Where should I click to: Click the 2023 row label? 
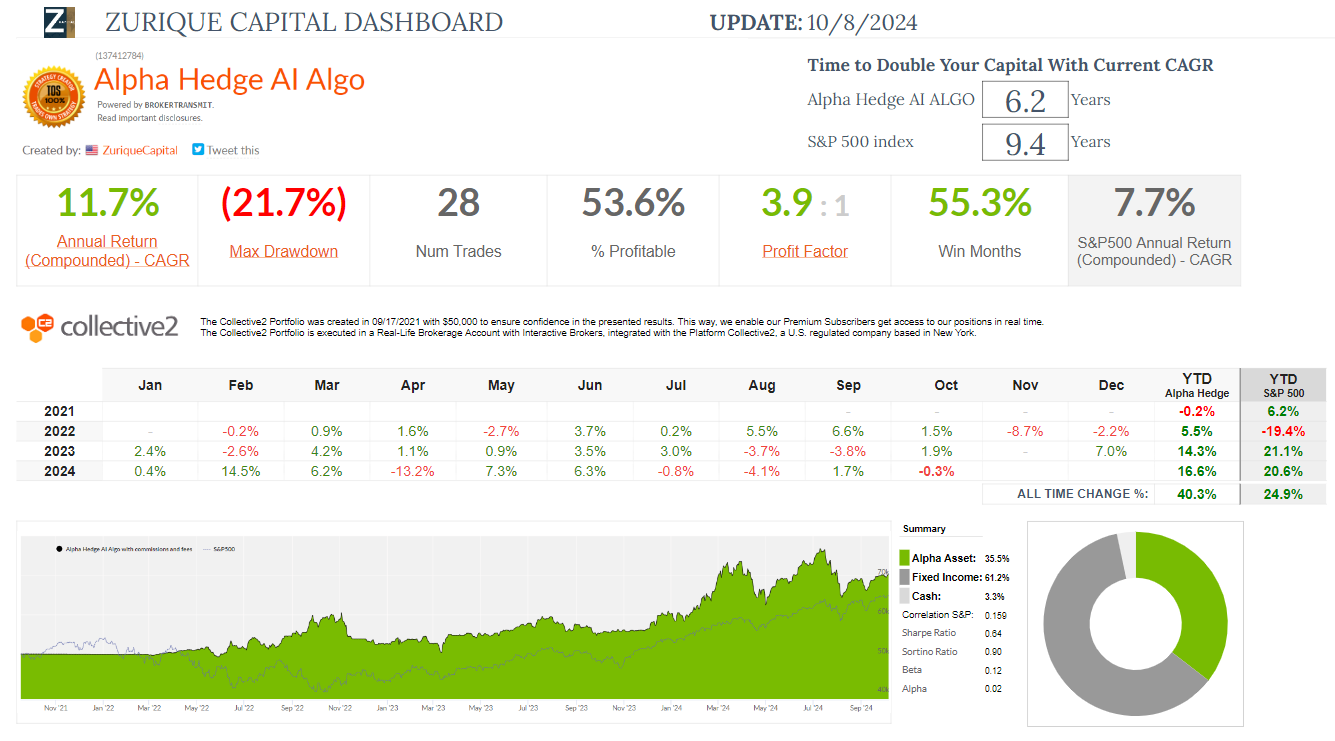coord(59,451)
